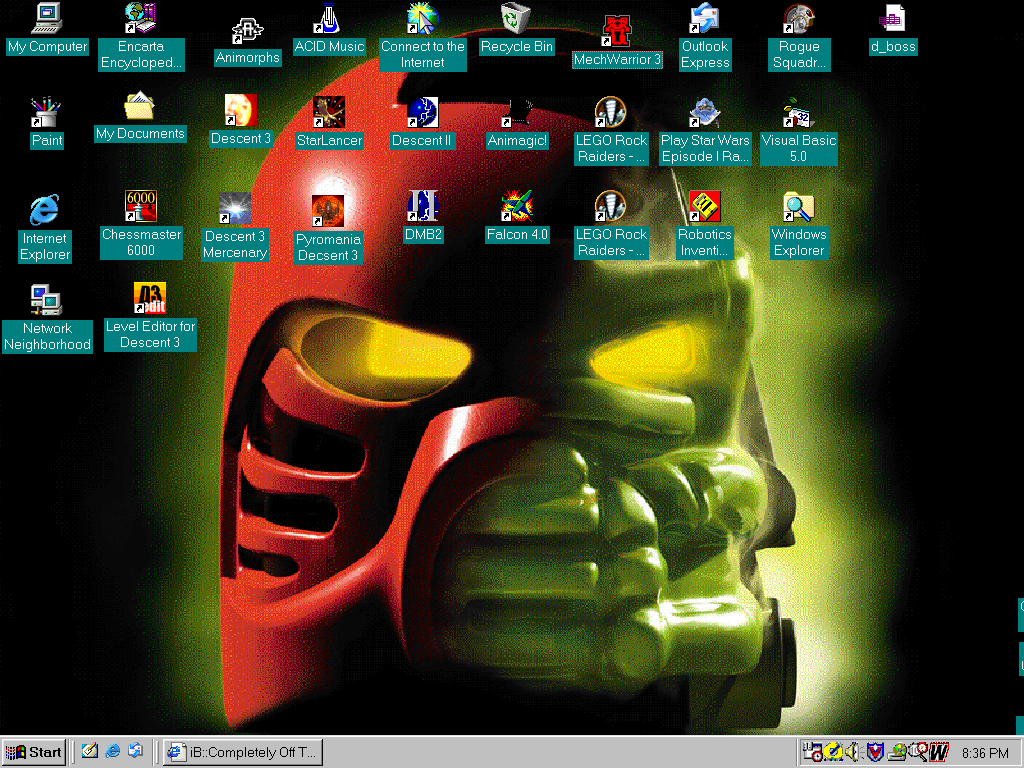1024x768 pixels.
Task: Launch Internet Explorer from the Quick Launch bar
Action: [112, 752]
